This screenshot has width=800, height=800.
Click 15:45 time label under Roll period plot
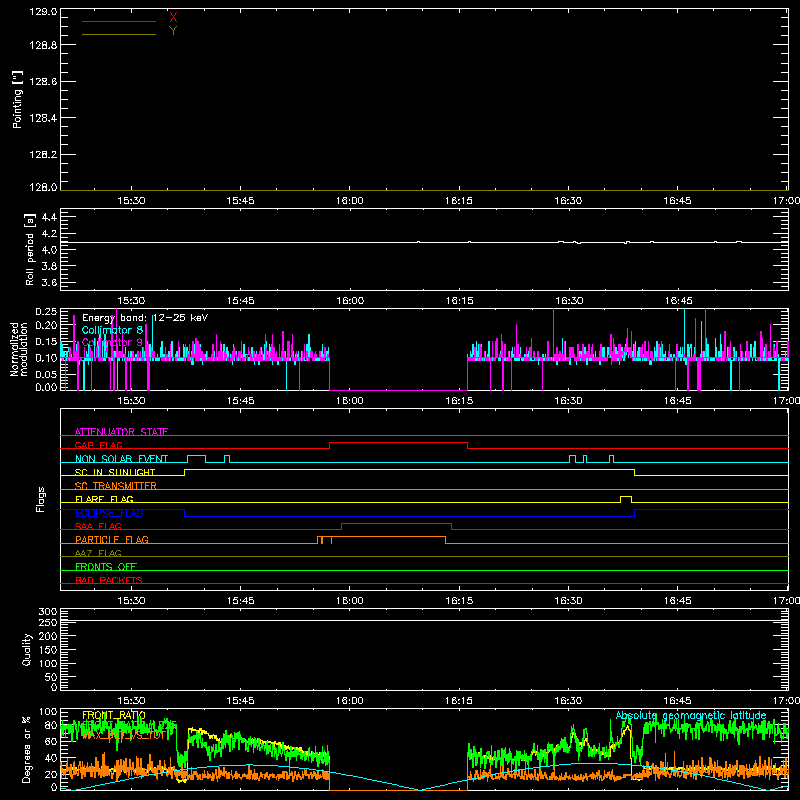tap(240, 301)
